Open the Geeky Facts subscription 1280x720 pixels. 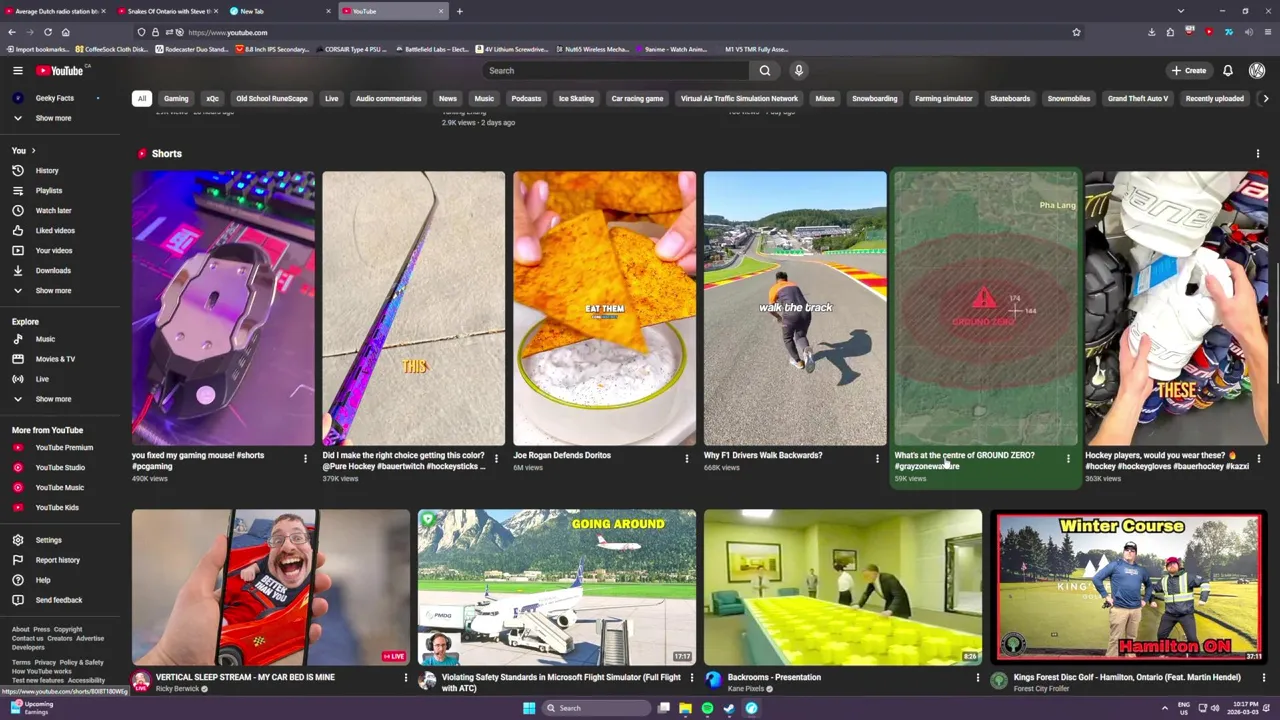pos(55,98)
